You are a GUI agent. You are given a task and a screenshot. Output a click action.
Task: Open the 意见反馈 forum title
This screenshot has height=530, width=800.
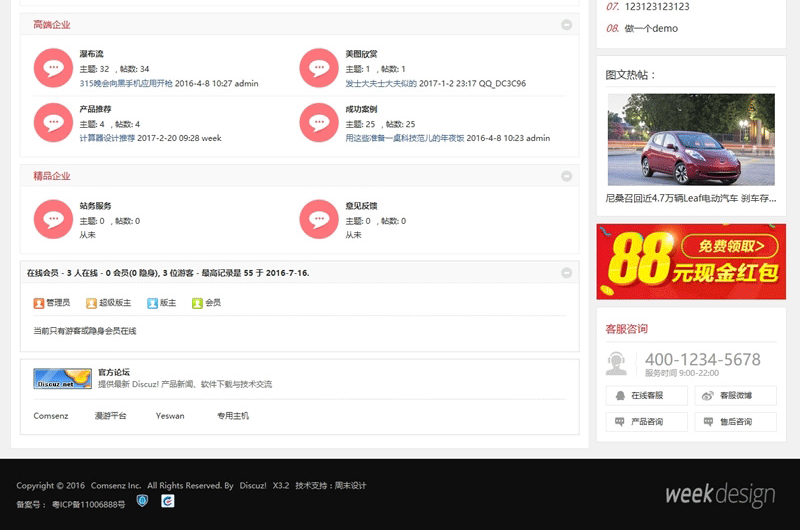click(361, 206)
